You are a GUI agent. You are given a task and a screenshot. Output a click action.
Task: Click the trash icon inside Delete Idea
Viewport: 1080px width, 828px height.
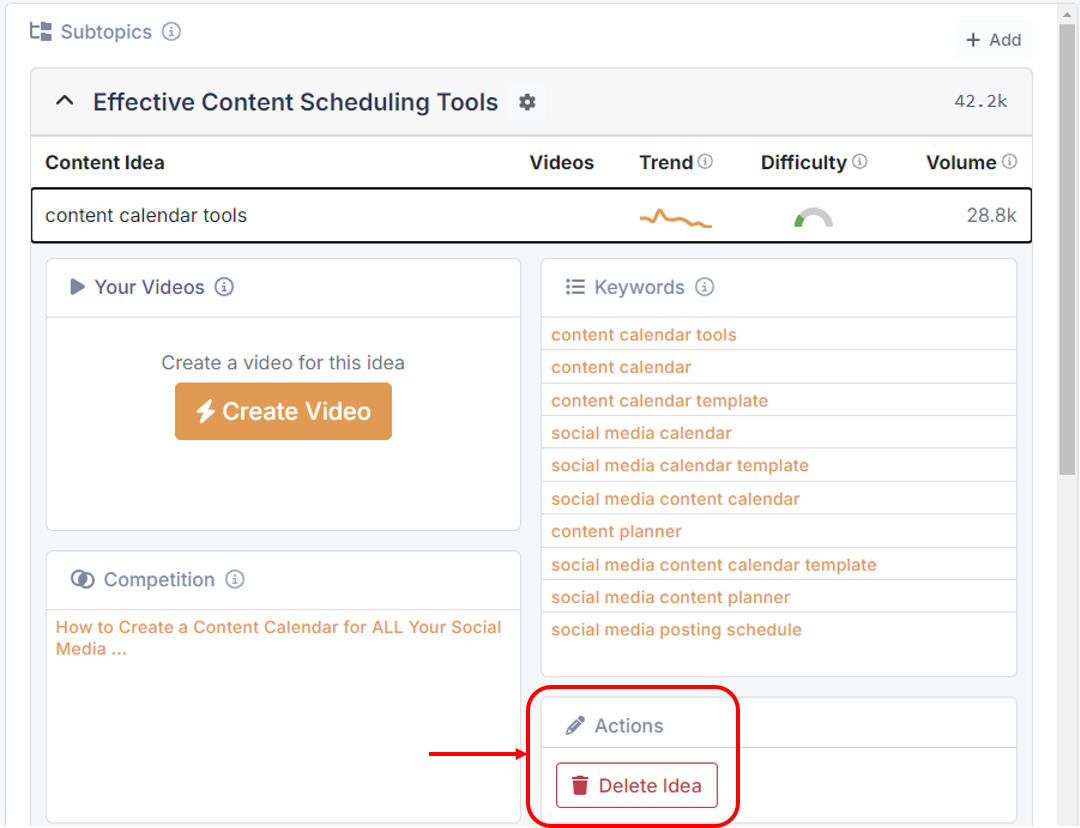pos(580,786)
